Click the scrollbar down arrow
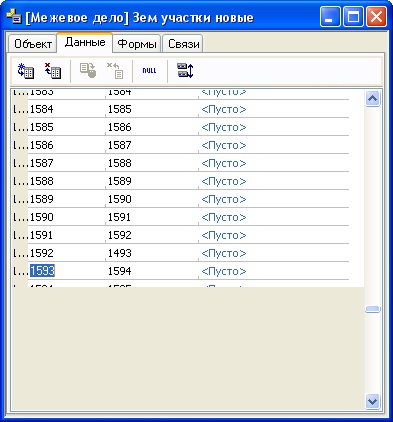This screenshot has height=422, width=393. click(372, 400)
